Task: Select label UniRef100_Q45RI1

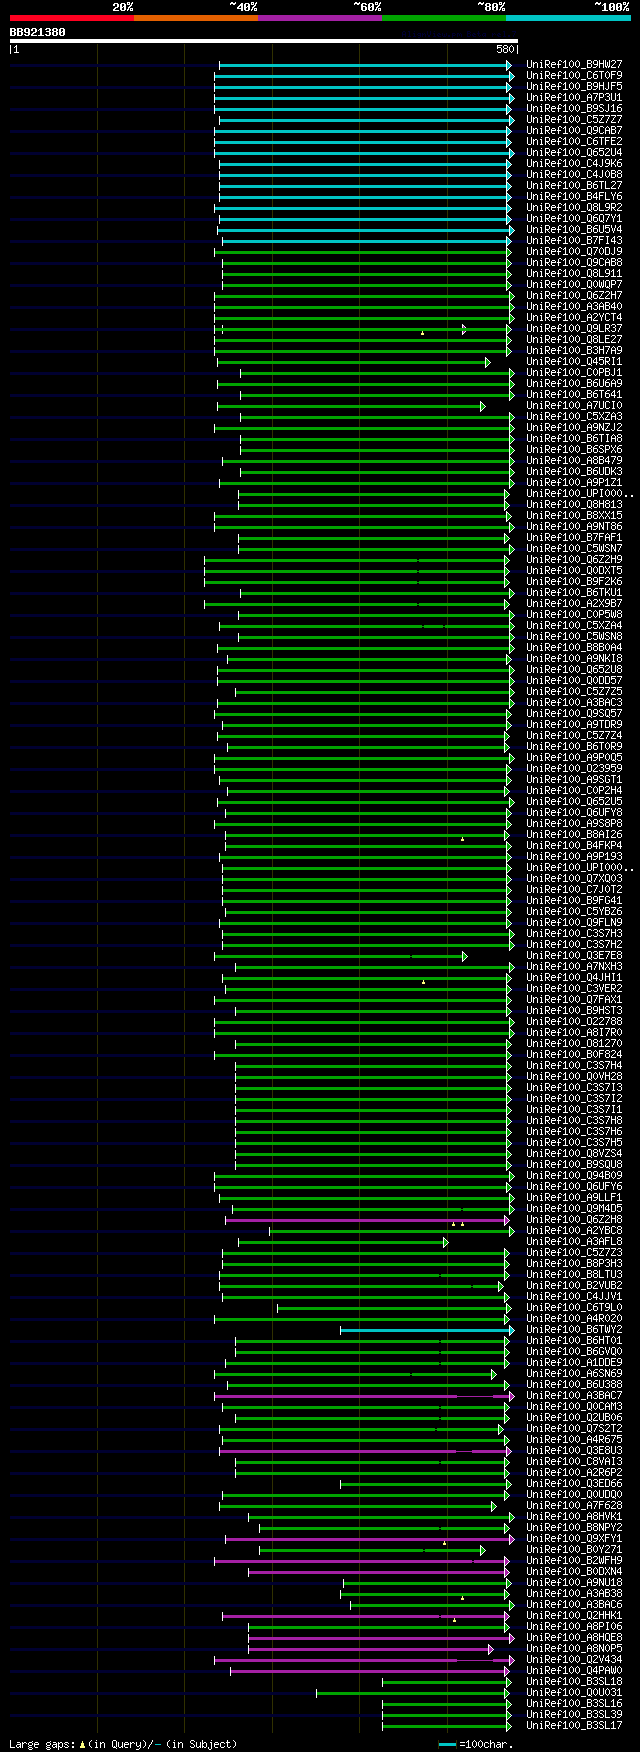Action: 574,362
